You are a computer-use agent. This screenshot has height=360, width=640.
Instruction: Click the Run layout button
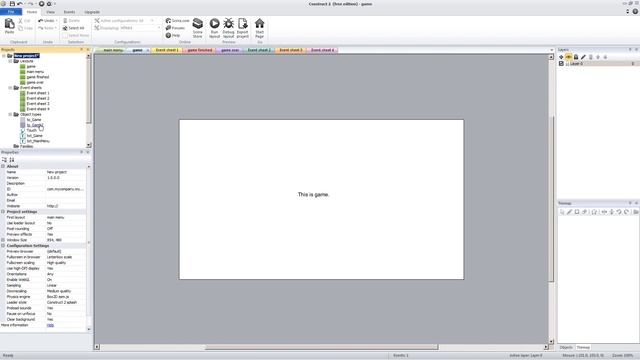click(214, 28)
